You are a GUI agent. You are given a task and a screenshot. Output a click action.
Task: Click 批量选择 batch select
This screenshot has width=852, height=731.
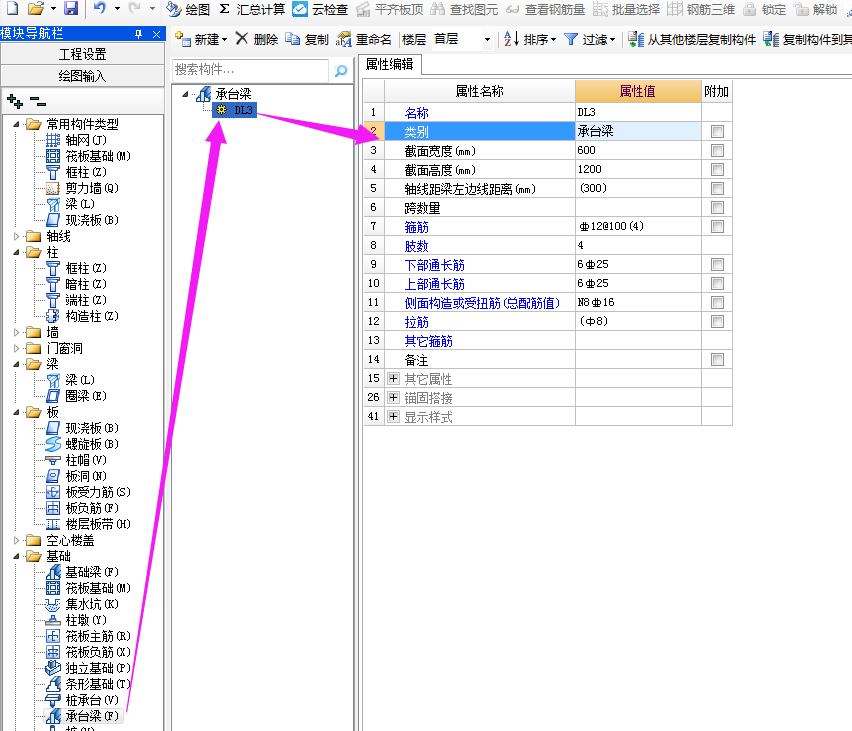point(627,9)
